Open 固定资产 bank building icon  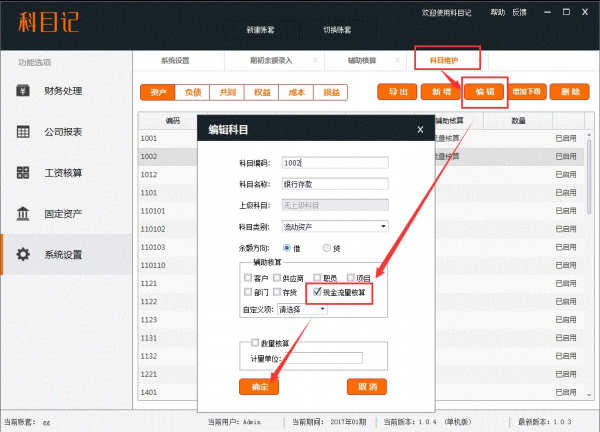tap(23, 214)
